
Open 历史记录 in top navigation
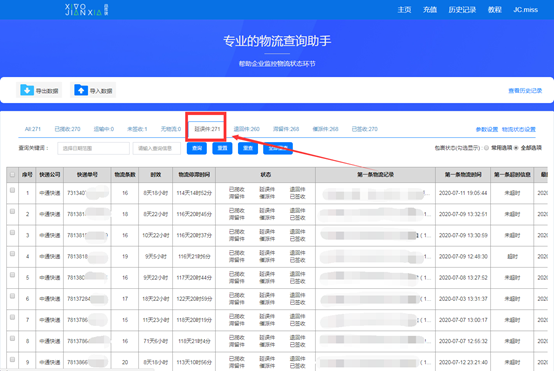pyautogui.click(x=462, y=10)
